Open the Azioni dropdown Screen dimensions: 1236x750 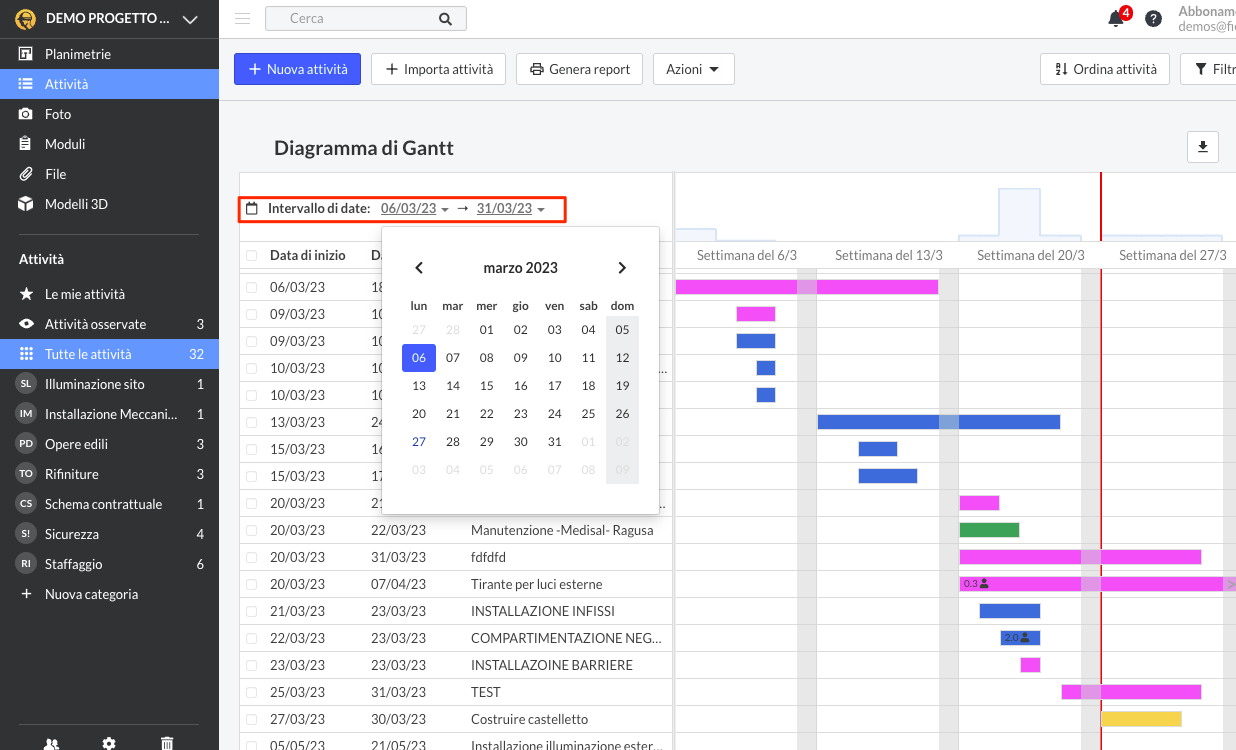(693, 69)
